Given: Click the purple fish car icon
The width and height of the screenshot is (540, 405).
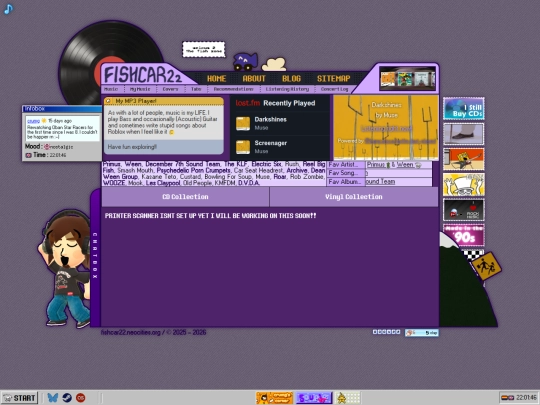Looking at the screenshot, I should [245, 61].
